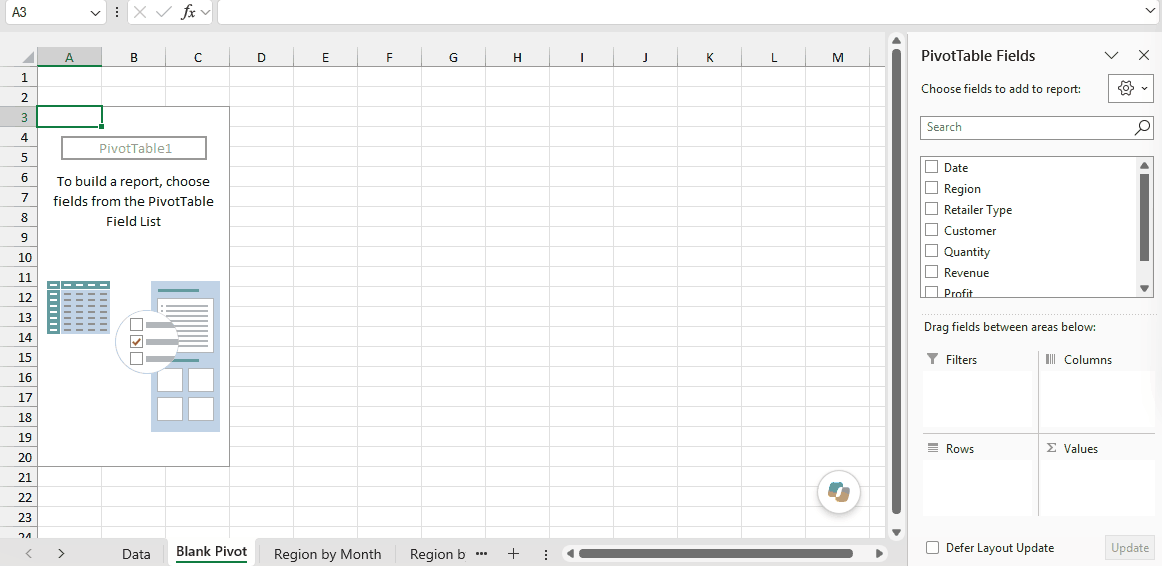Check the Region field
The image size is (1162, 566).
(932, 188)
